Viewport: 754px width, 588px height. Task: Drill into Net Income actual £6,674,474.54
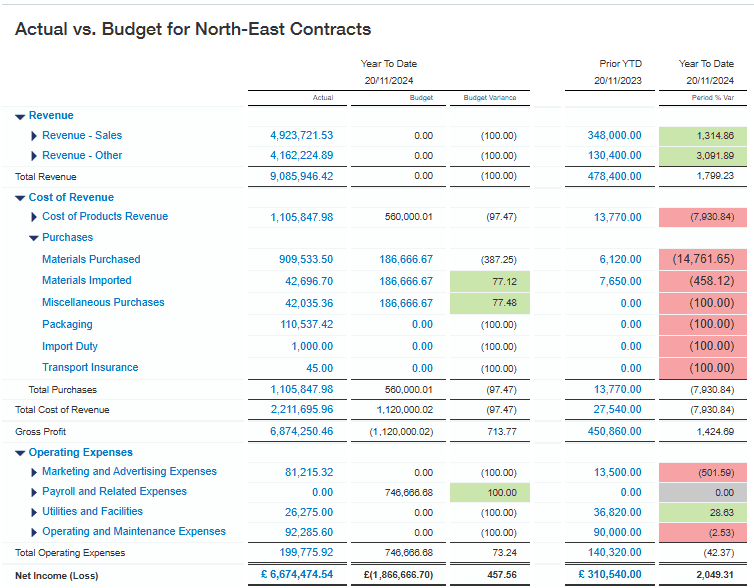297,575
